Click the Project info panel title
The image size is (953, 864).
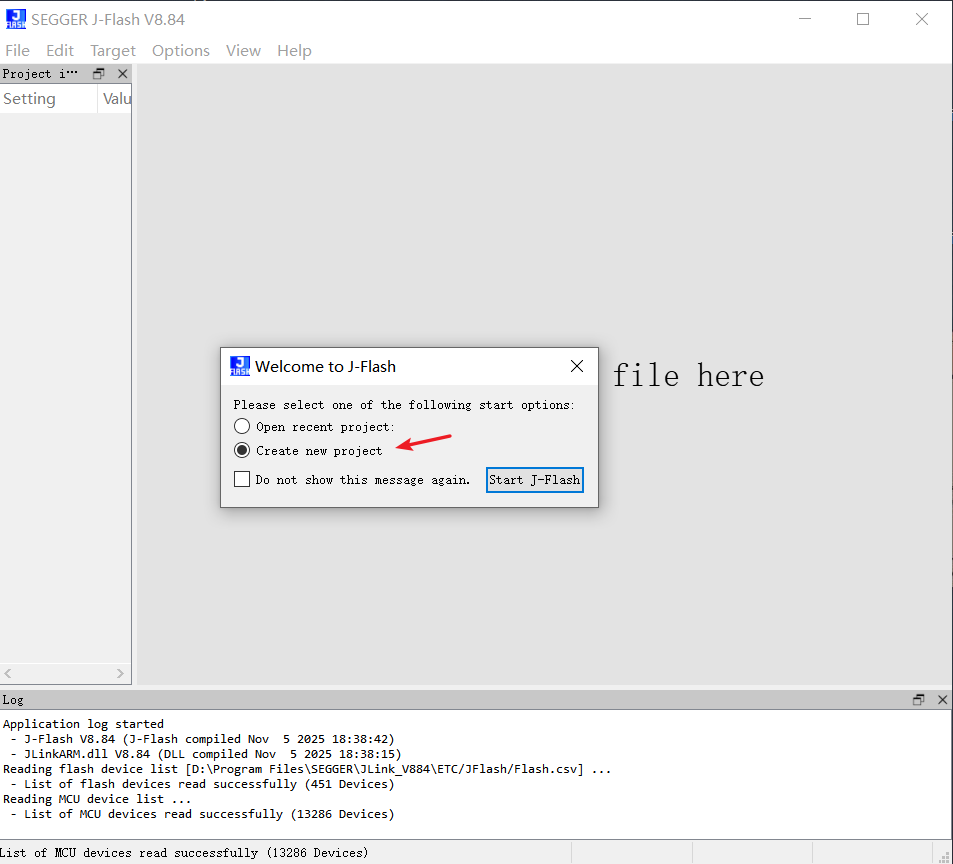point(40,74)
